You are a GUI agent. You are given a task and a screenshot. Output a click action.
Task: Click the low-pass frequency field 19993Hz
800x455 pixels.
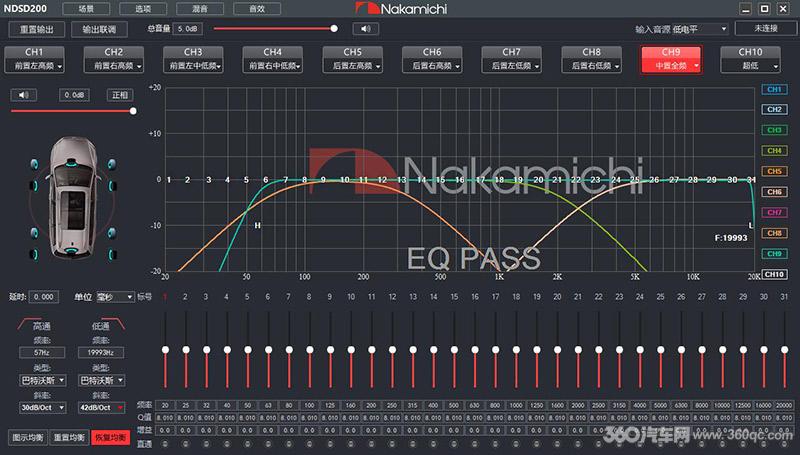tap(101, 352)
